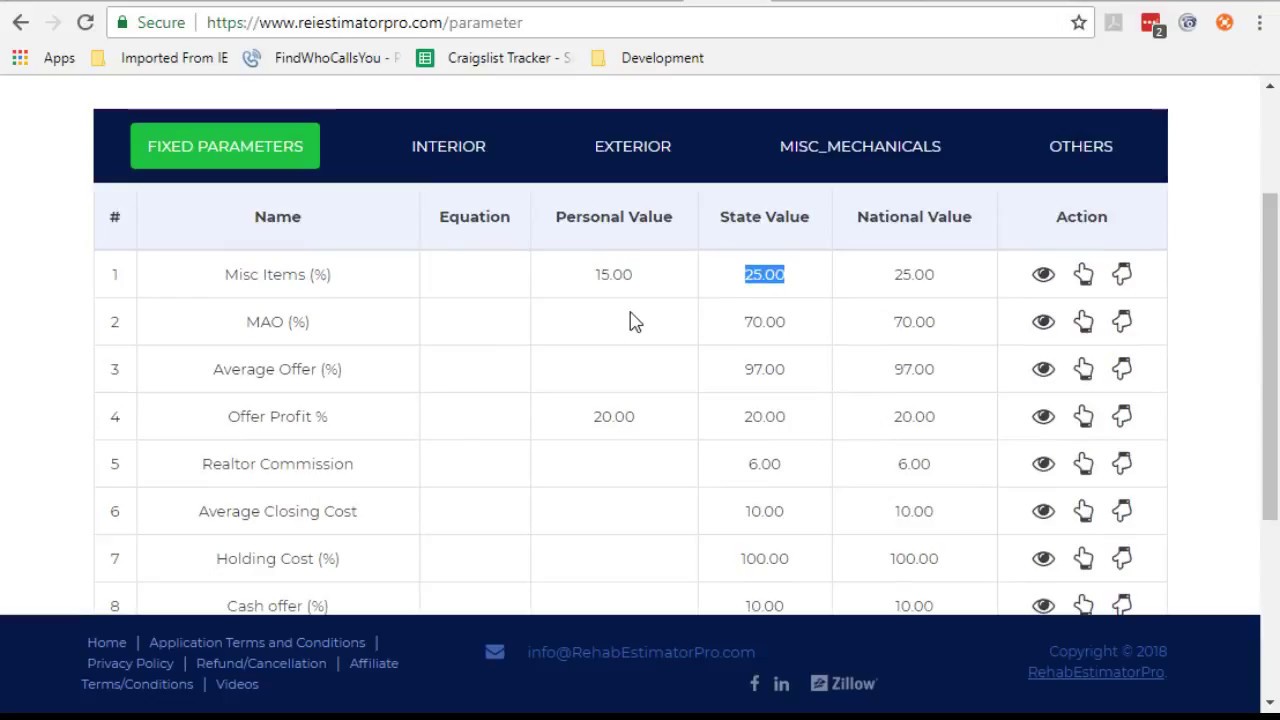Reload the page
The height and width of the screenshot is (720, 1280).
coord(85,22)
